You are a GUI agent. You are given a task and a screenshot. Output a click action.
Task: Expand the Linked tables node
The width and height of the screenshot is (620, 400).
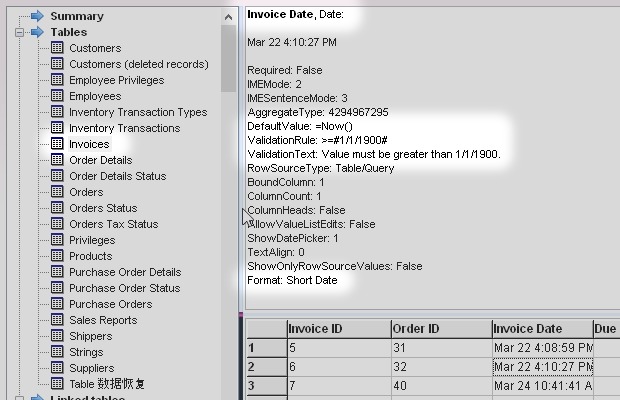click(x=21, y=398)
